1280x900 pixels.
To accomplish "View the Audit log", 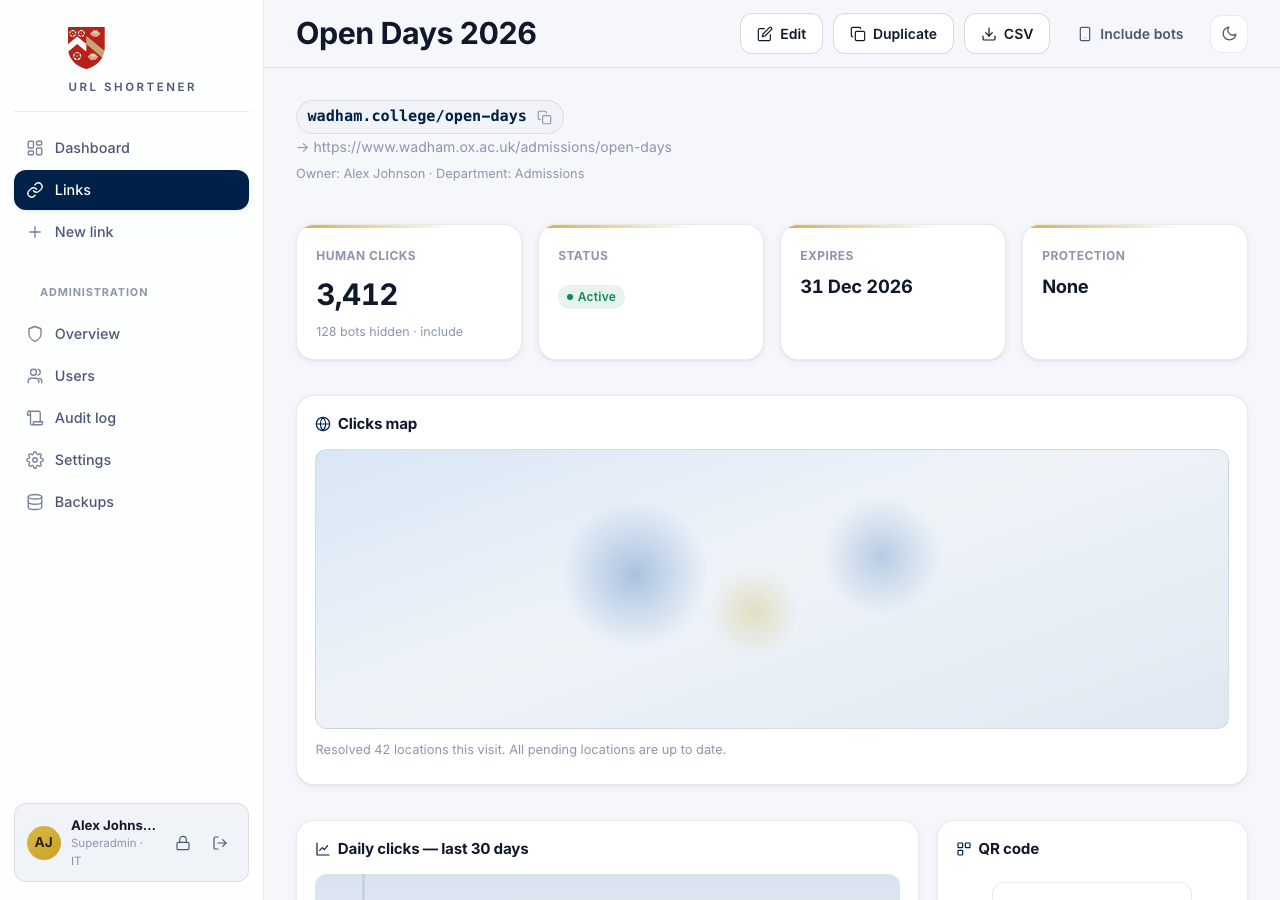I will (131, 418).
